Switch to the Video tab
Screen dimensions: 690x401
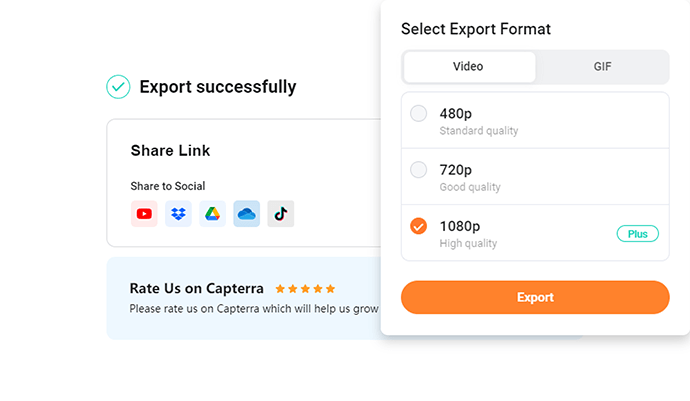point(470,66)
